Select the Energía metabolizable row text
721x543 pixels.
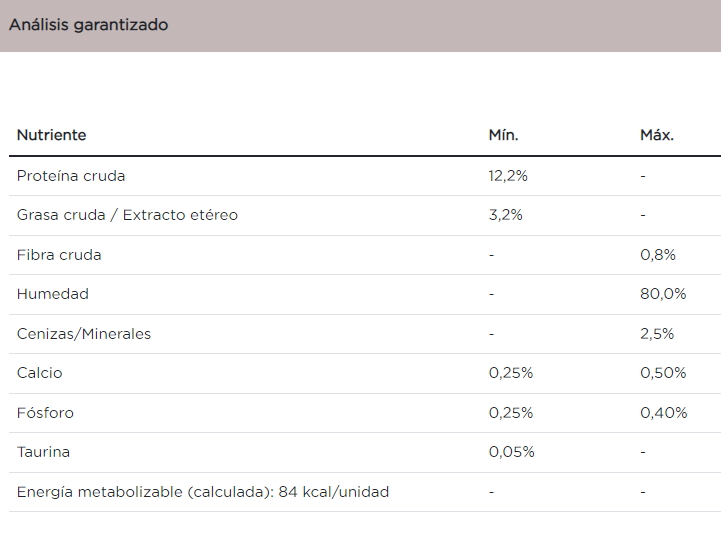[x=203, y=492]
